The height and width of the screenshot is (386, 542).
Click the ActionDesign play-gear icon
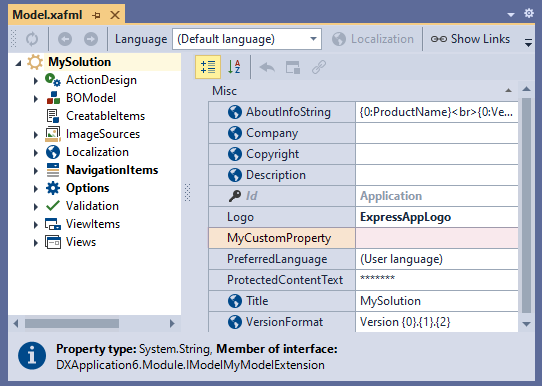[x=53, y=80]
